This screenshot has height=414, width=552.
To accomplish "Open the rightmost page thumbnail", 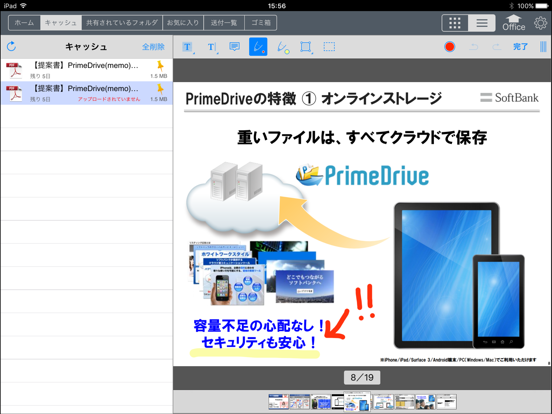I will tap(446, 402).
